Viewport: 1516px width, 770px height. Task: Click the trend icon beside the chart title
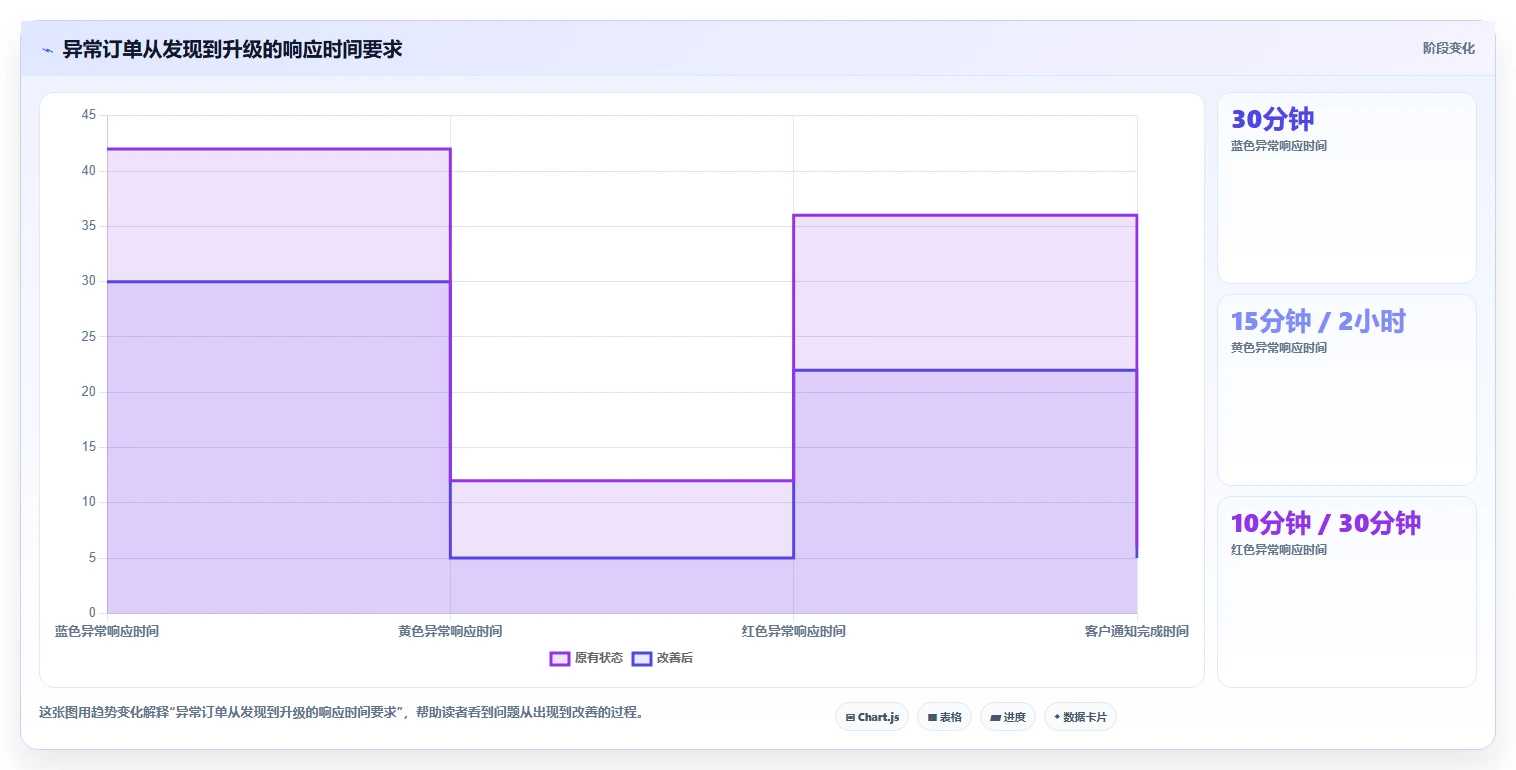(47, 50)
